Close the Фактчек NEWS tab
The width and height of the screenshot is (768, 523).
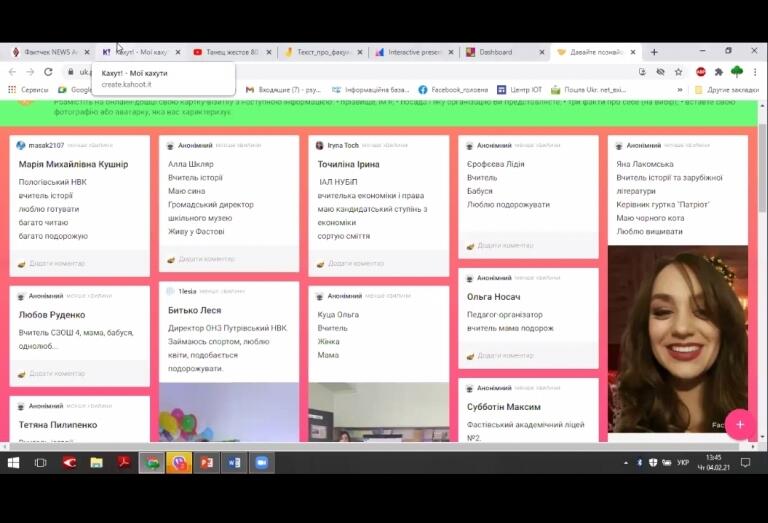pyautogui.click(x=87, y=52)
